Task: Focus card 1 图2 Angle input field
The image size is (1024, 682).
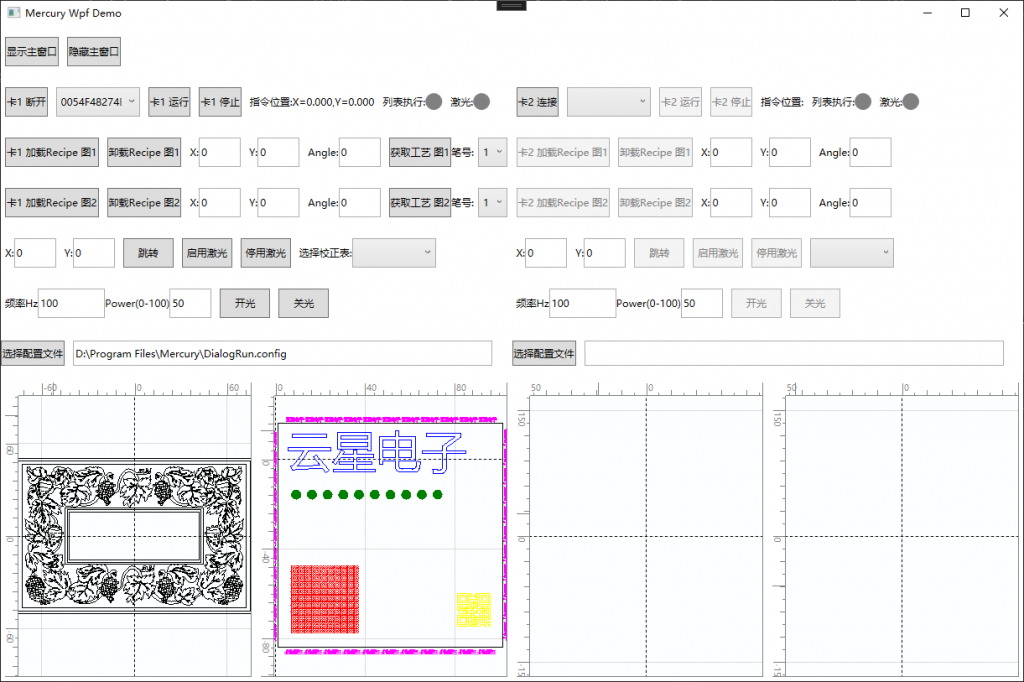Action: coord(360,203)
